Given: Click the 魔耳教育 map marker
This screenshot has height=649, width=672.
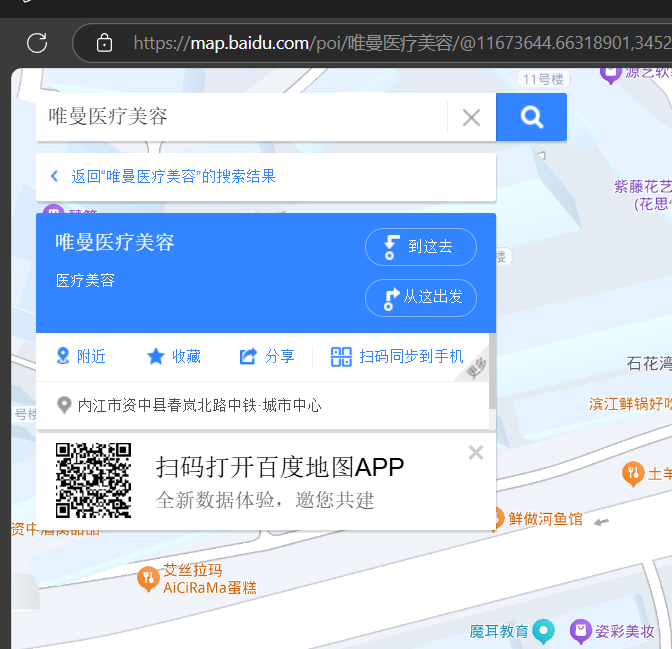Looking at the screenshot, I should (x=543, y=631).
